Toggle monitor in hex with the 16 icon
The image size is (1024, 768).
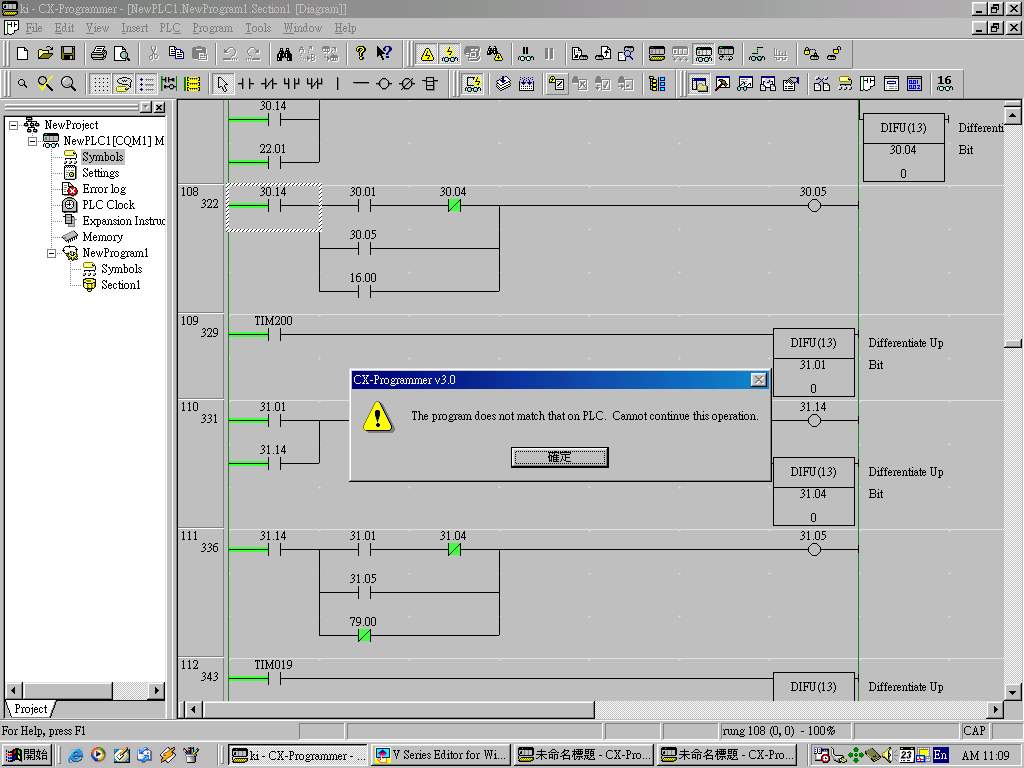944,84
